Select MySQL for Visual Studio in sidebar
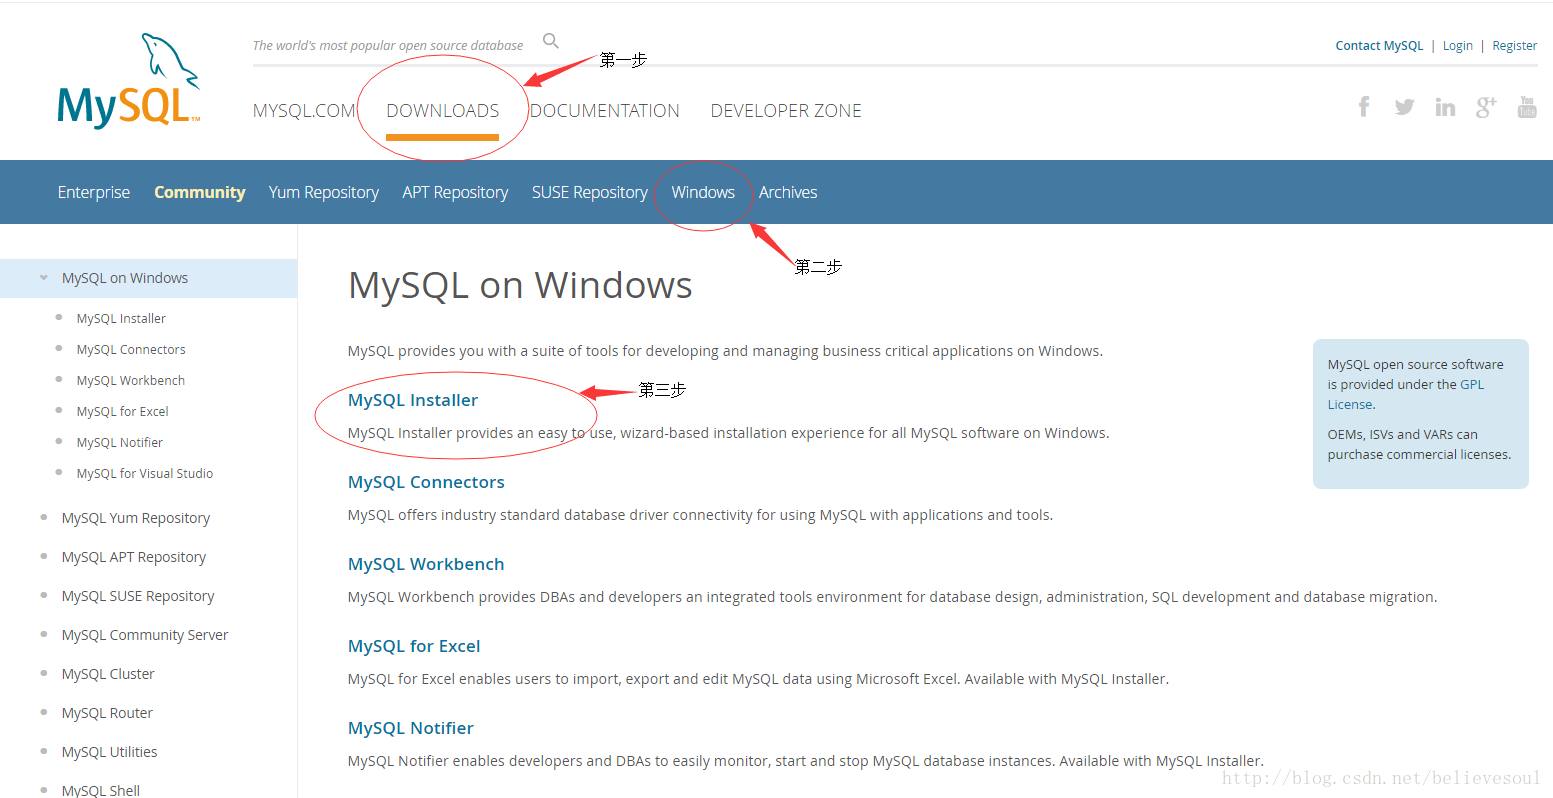This screenshot has height=798, width=1553. pos(145,473)
